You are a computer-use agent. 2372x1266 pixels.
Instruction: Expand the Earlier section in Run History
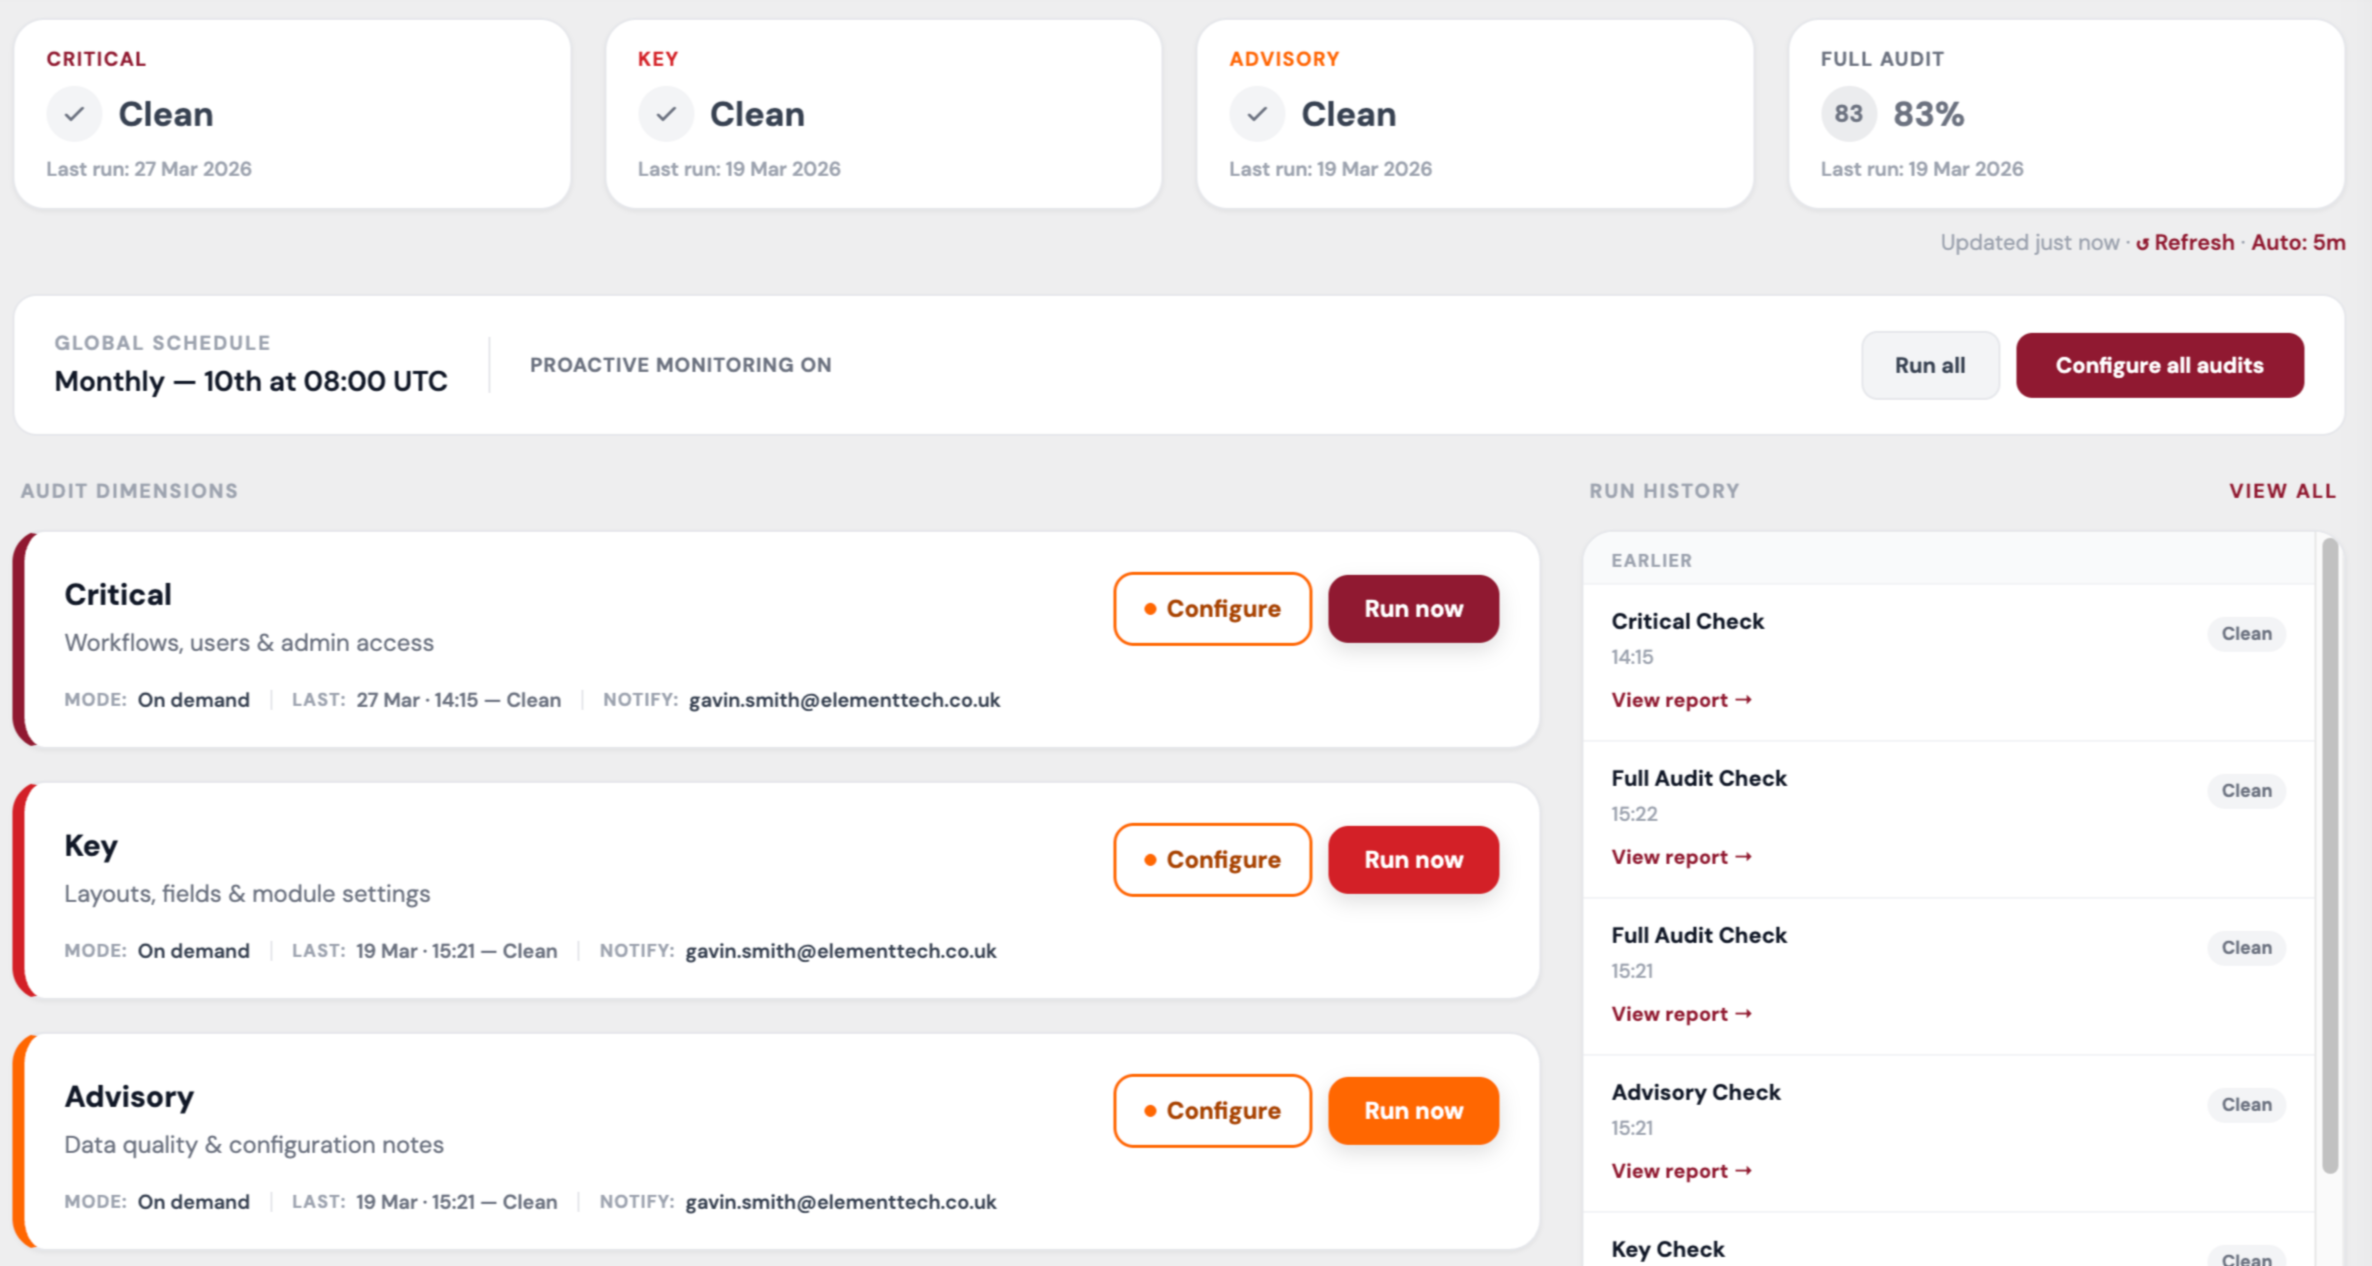click(1651, 560)
